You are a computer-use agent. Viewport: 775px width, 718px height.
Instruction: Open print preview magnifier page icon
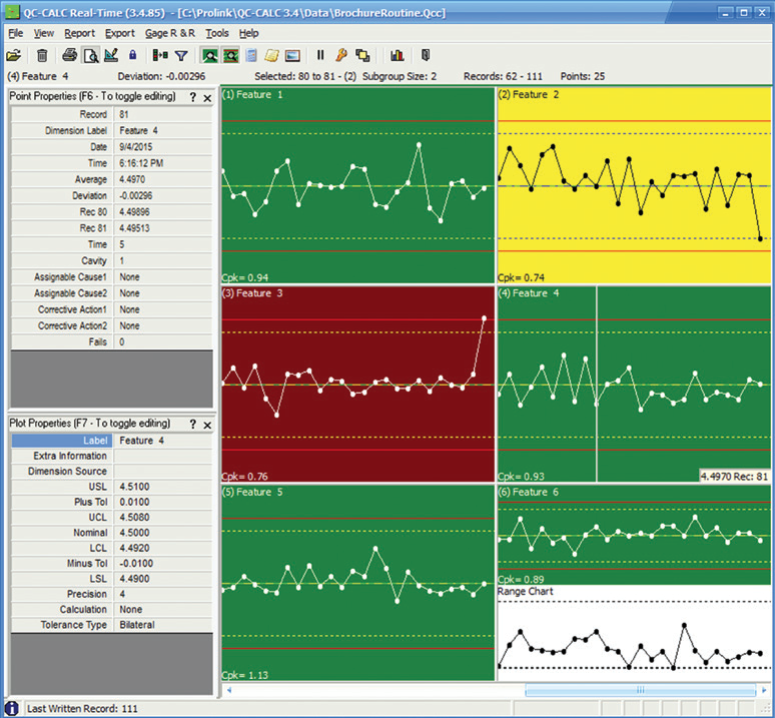[x=91, y=55]
